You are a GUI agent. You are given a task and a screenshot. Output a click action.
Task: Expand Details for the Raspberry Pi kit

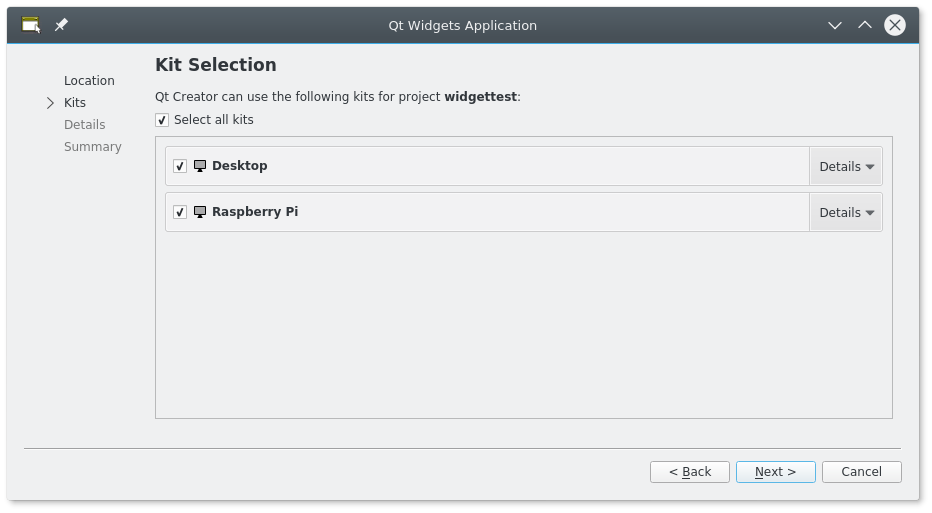coord(846,213)
